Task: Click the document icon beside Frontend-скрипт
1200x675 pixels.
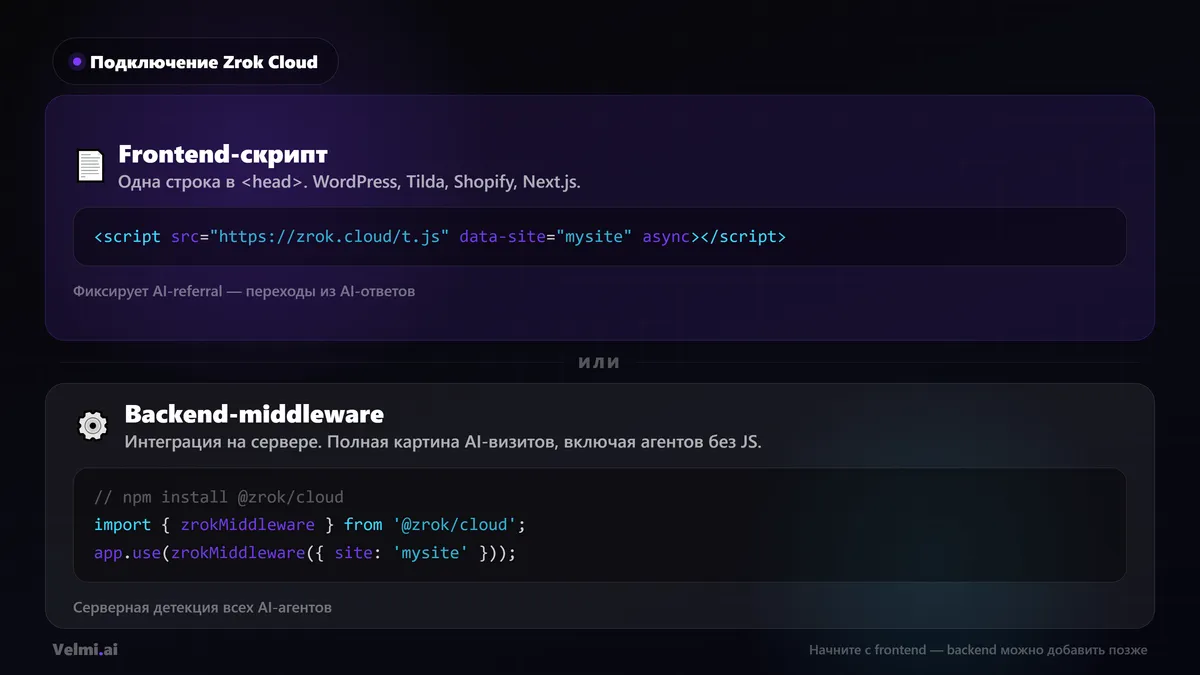Action: pos(90,166)
